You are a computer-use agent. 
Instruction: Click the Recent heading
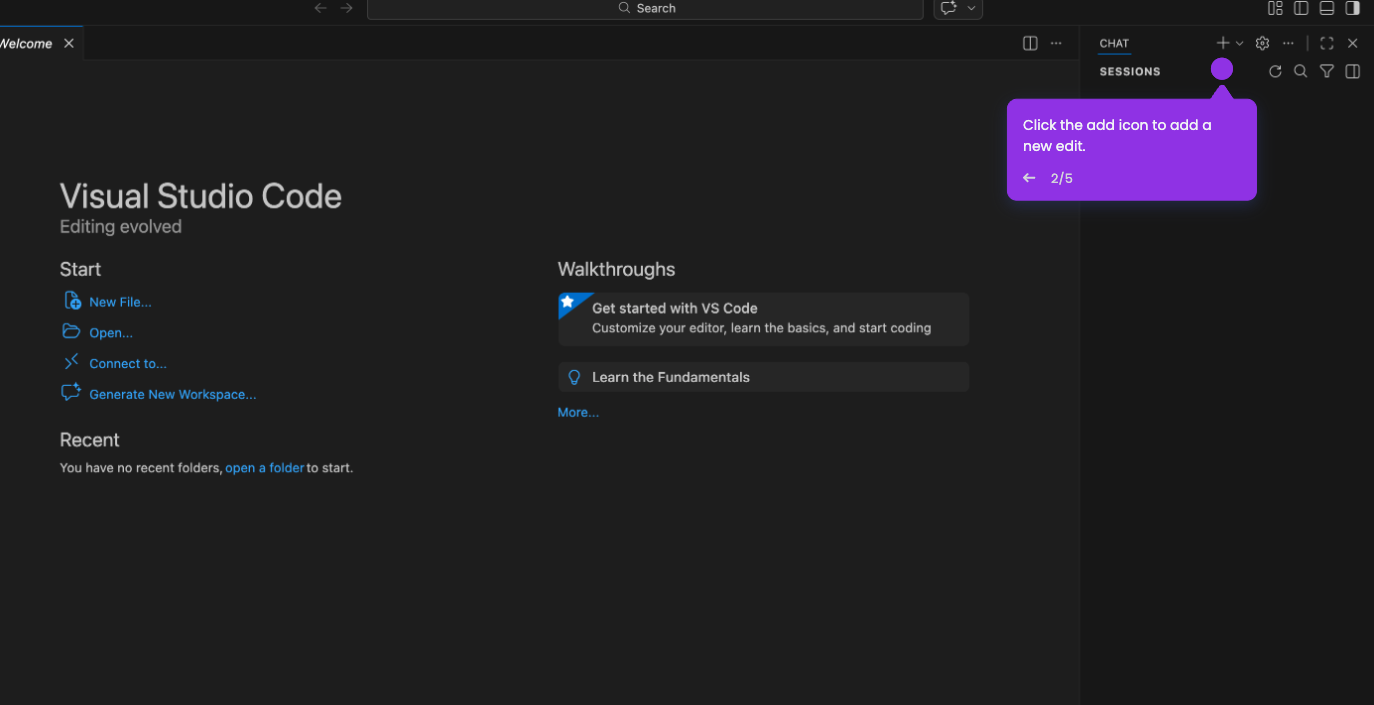point(89,440)
